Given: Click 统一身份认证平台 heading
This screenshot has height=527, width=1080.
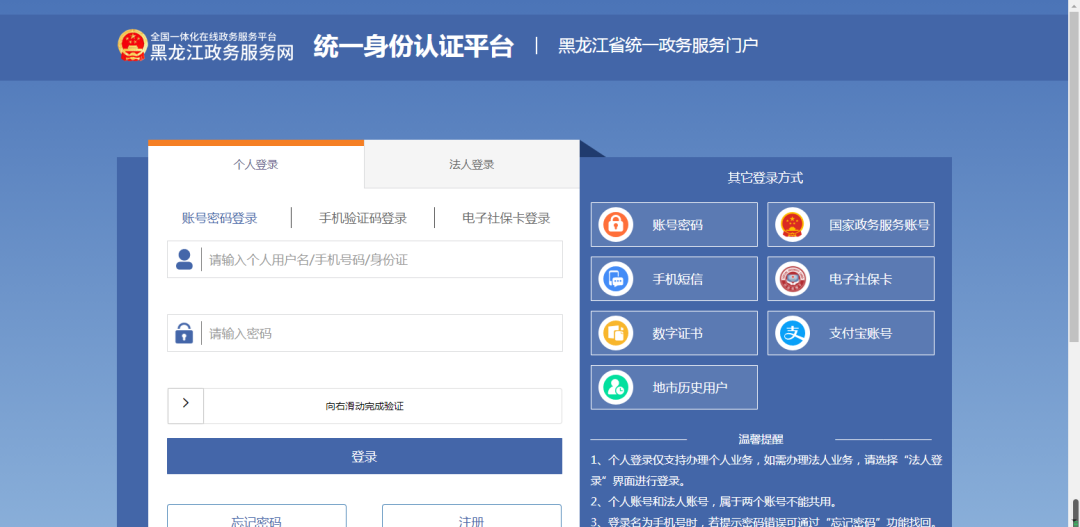Looking at the screenshot, I should click(413, 46).
